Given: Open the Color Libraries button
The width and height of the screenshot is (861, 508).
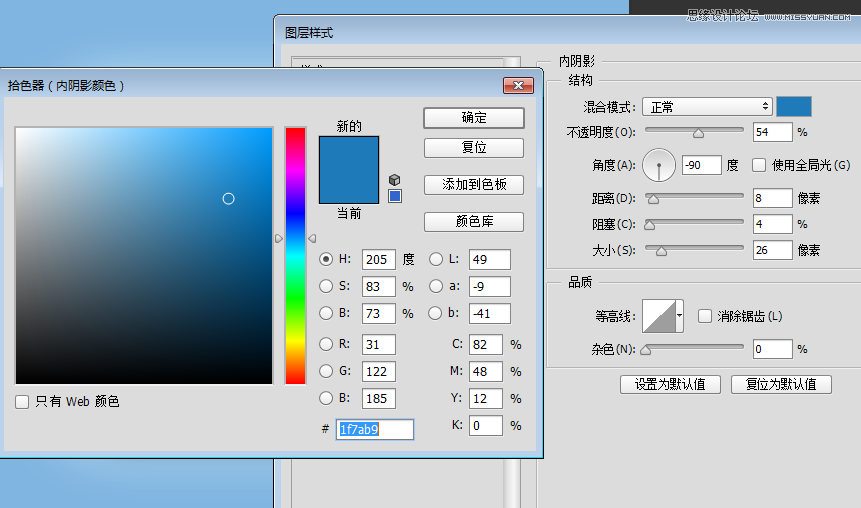Looking at the screenshot, I should [x=474, y=221].
